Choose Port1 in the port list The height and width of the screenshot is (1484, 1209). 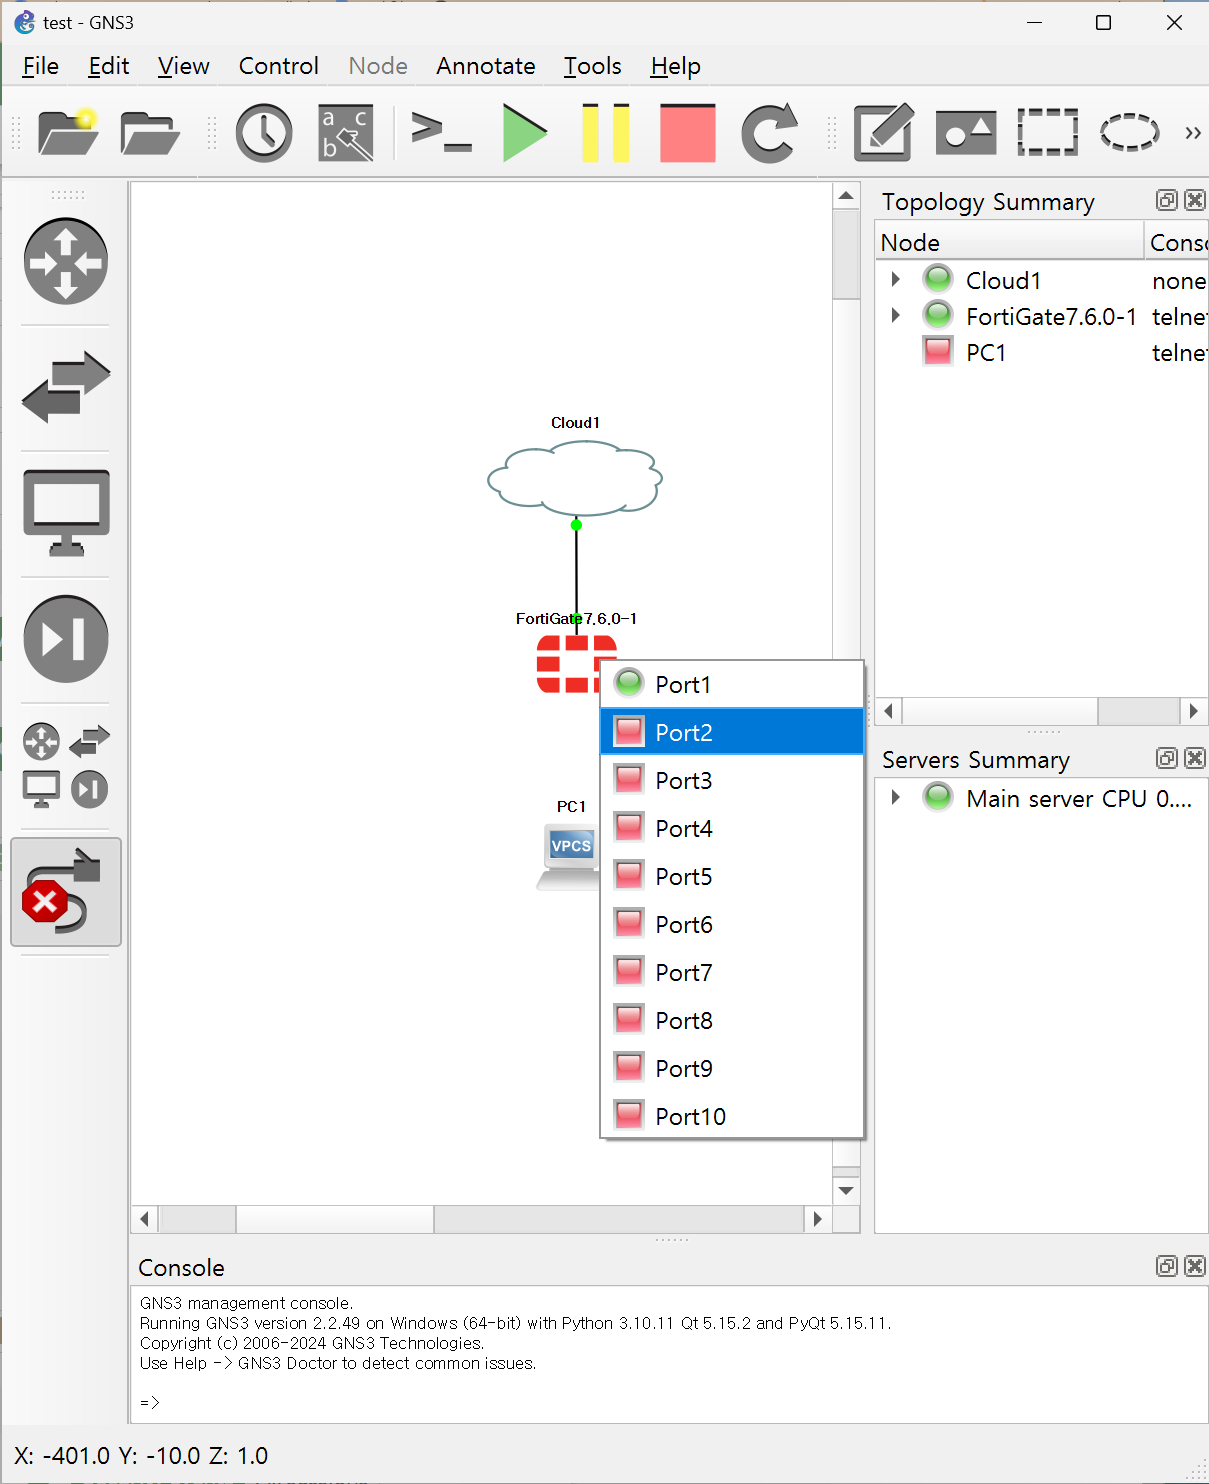coord(732,684)
